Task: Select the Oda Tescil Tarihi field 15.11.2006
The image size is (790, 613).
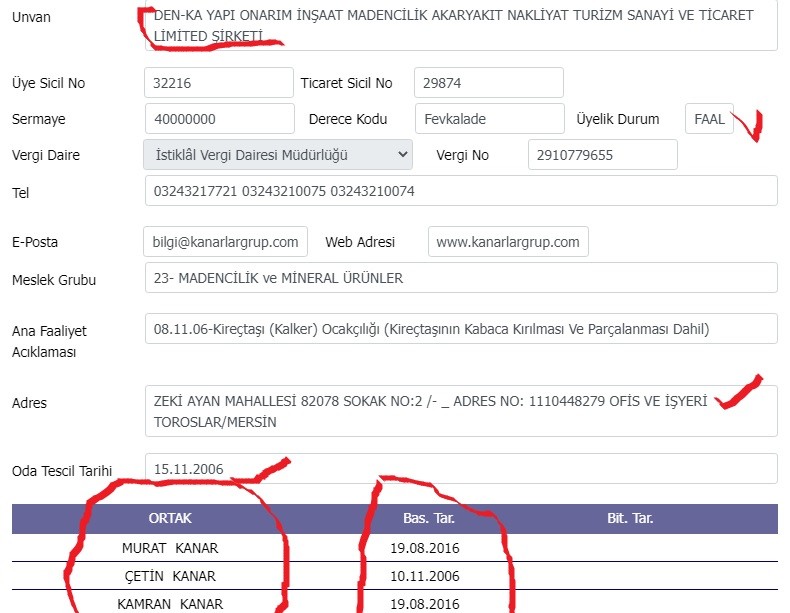Action: pos(461,469)
